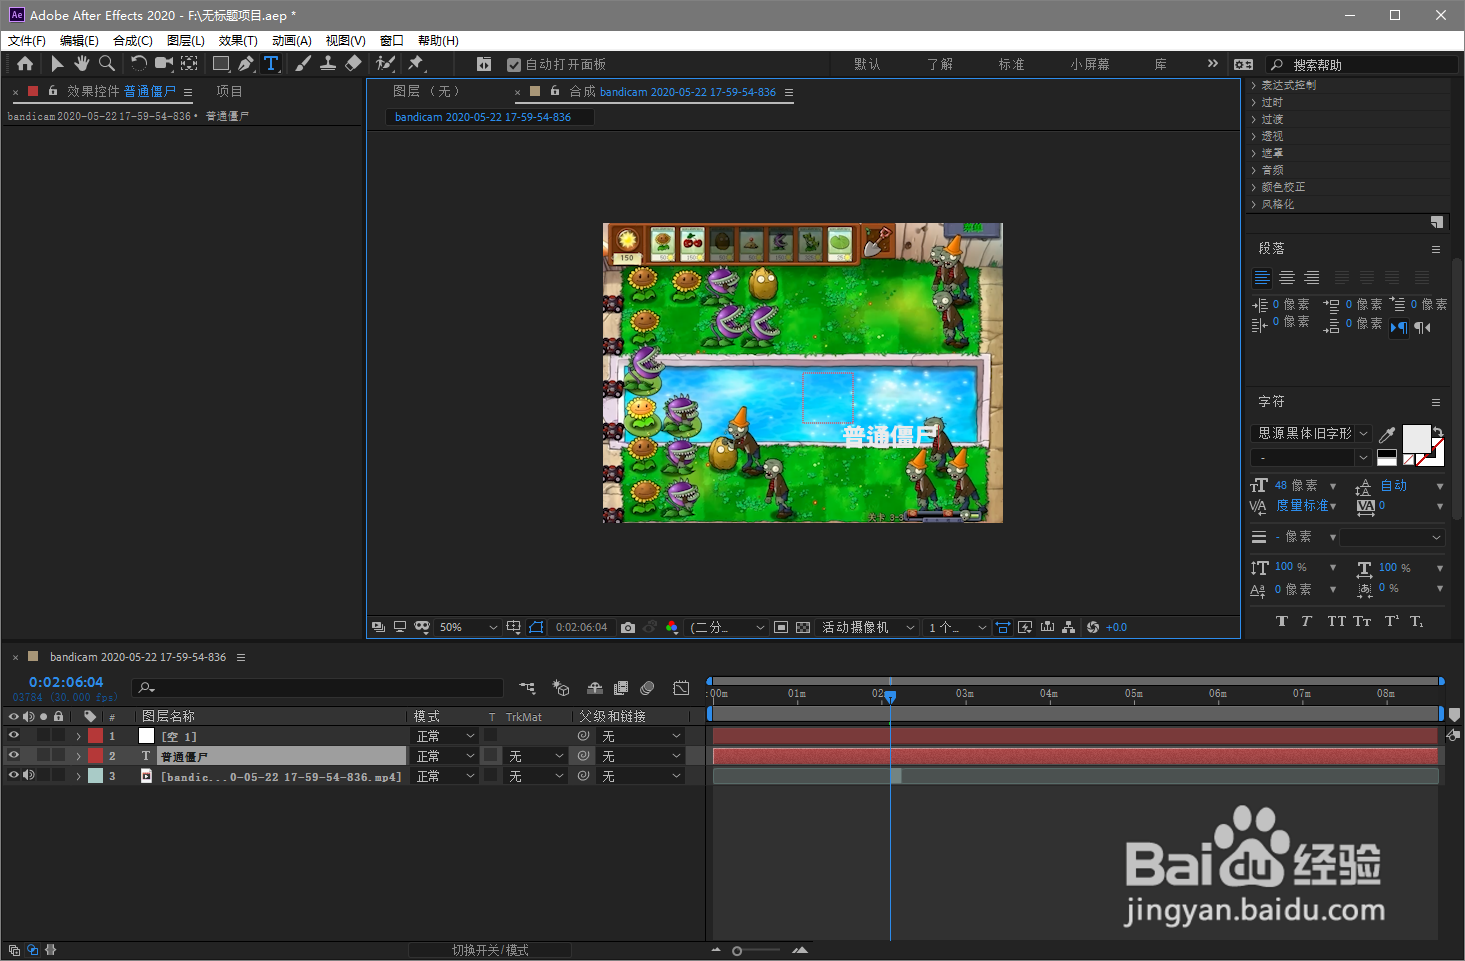Toggle lock on 效果控件 panel
Image resolution: width=1465 pixels, height=961 pixels.
[53, 91]
